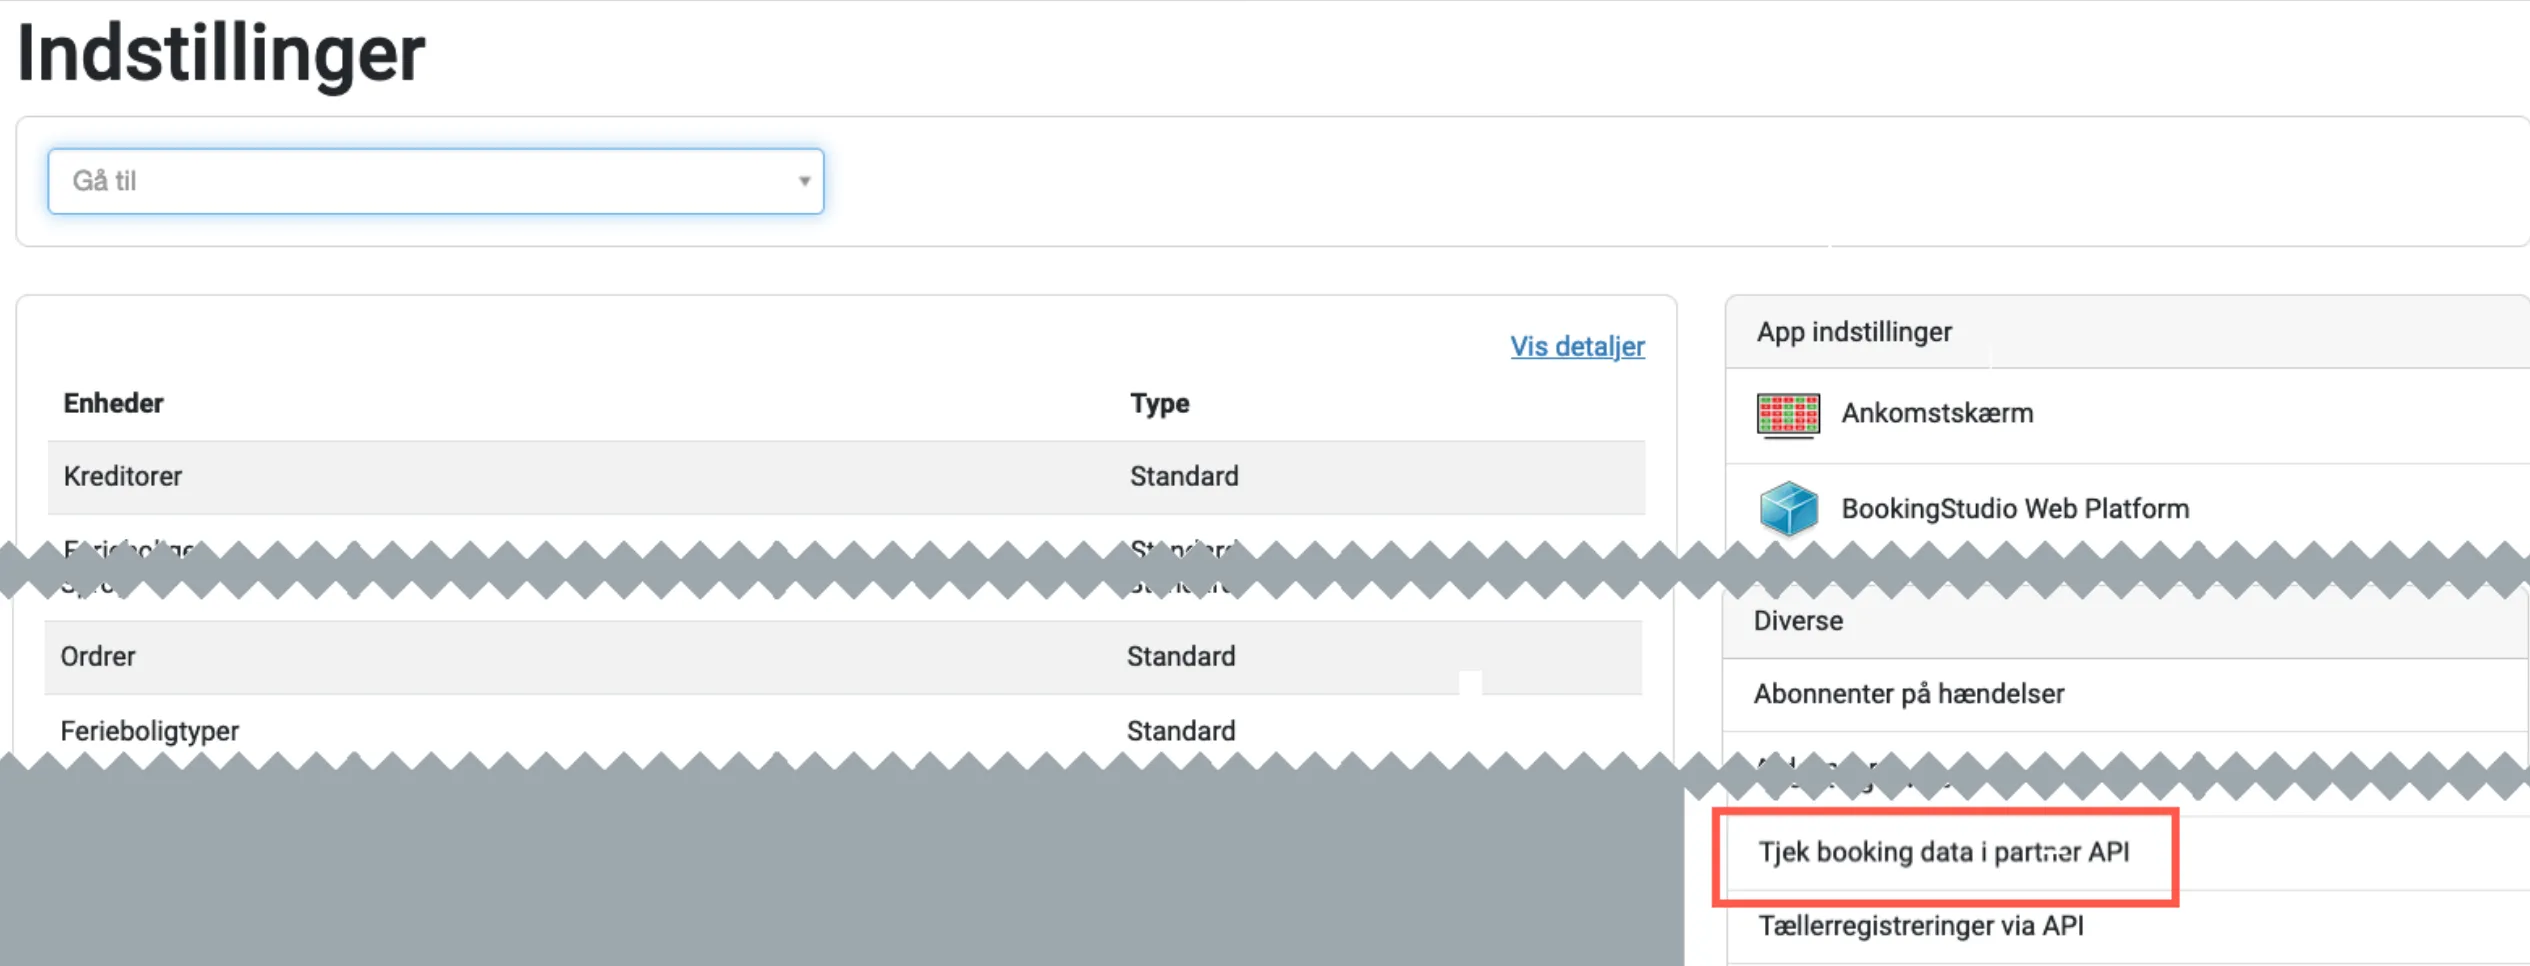Screen dimensions: 2530x966
Task: Click the Diverse section header
Action: (x=1797, y=621)
